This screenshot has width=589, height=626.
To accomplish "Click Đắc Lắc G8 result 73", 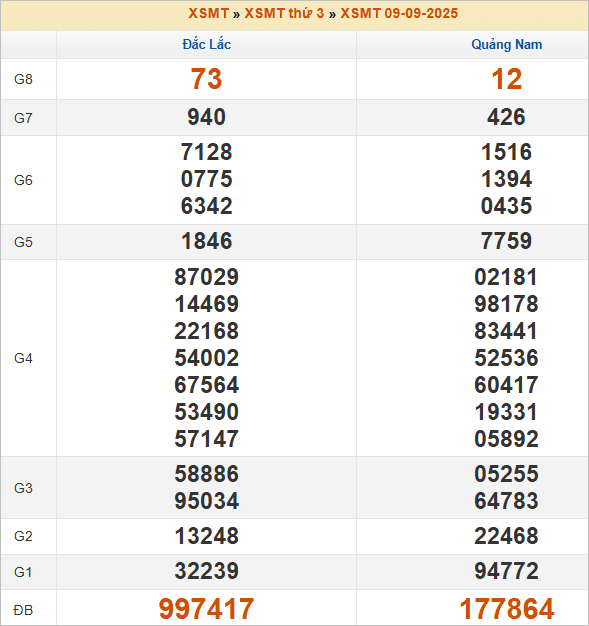I will click(206, 79).
